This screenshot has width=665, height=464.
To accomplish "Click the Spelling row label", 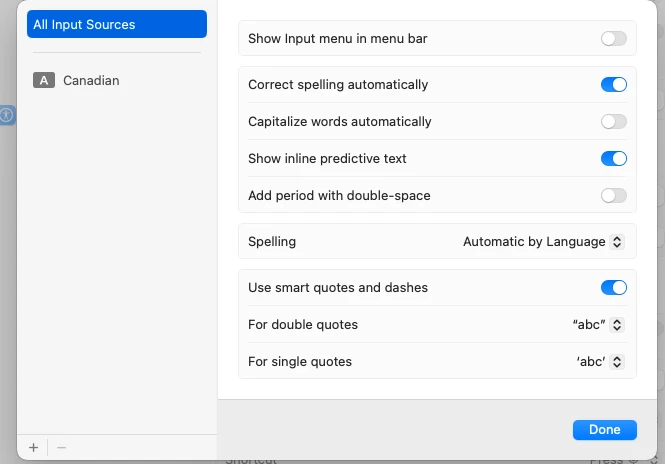I will (272, 242).
